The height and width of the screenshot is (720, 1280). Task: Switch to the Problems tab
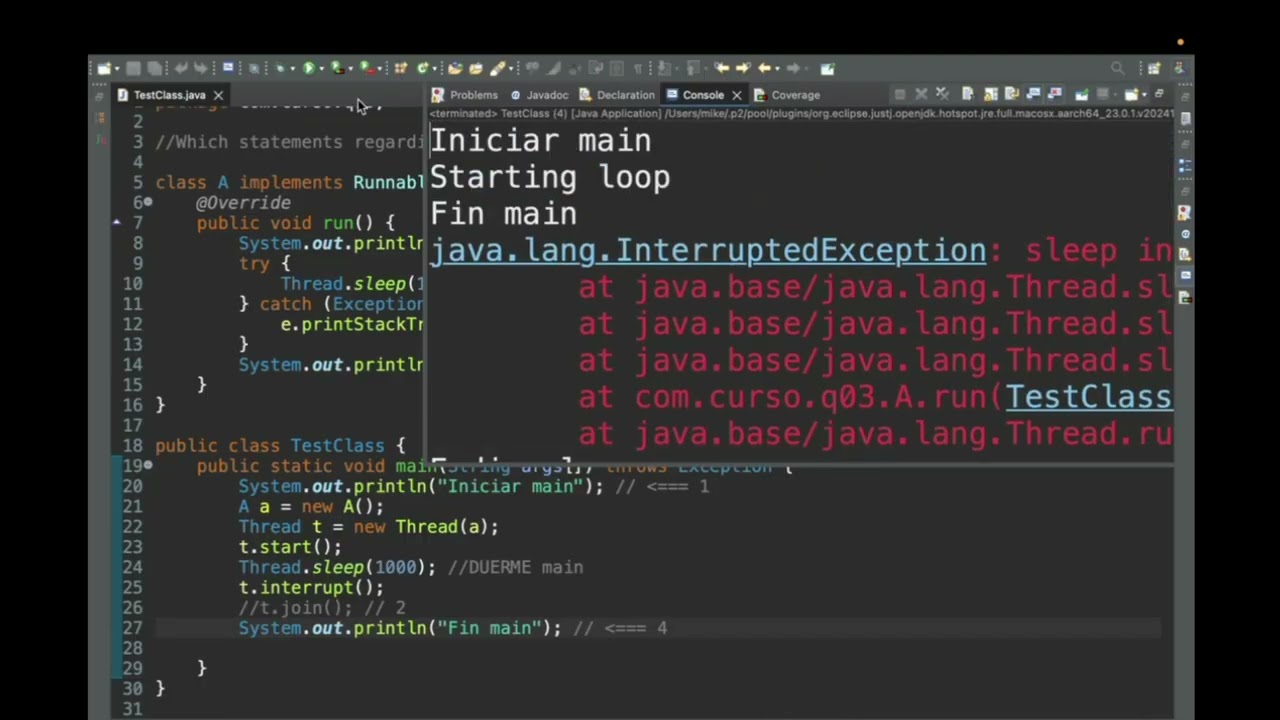(x=465, y=95)
